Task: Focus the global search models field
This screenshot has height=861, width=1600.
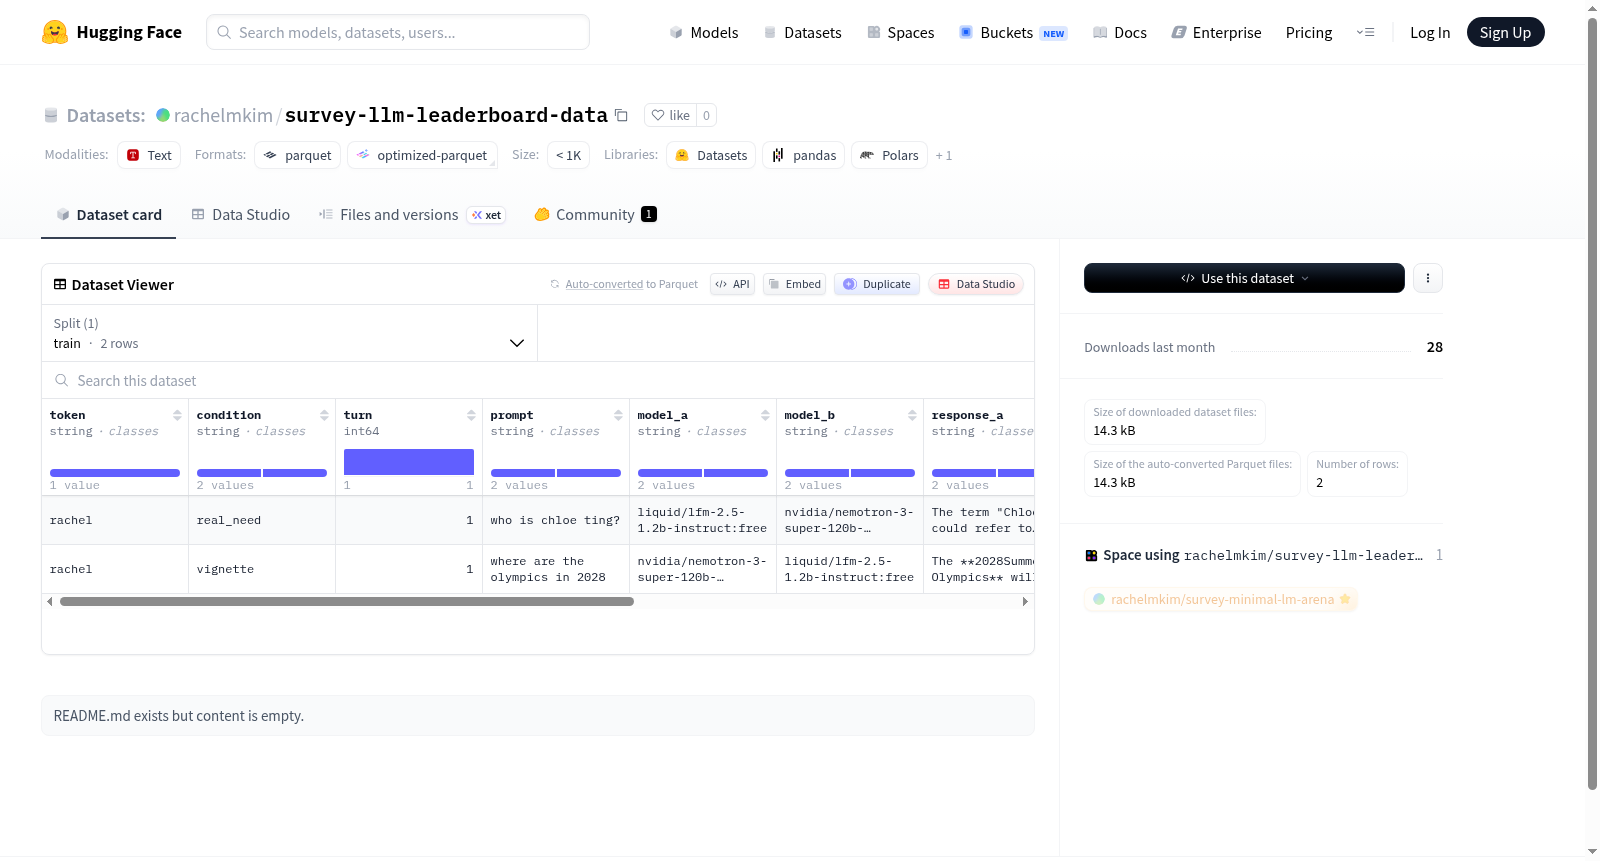Action: pos(398,32)
